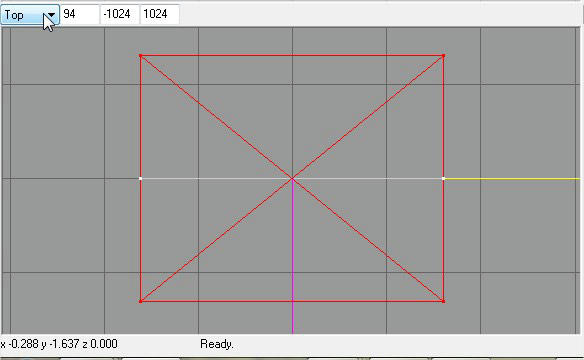Click the x y z coordinate readout

click(x=59, y=344)
